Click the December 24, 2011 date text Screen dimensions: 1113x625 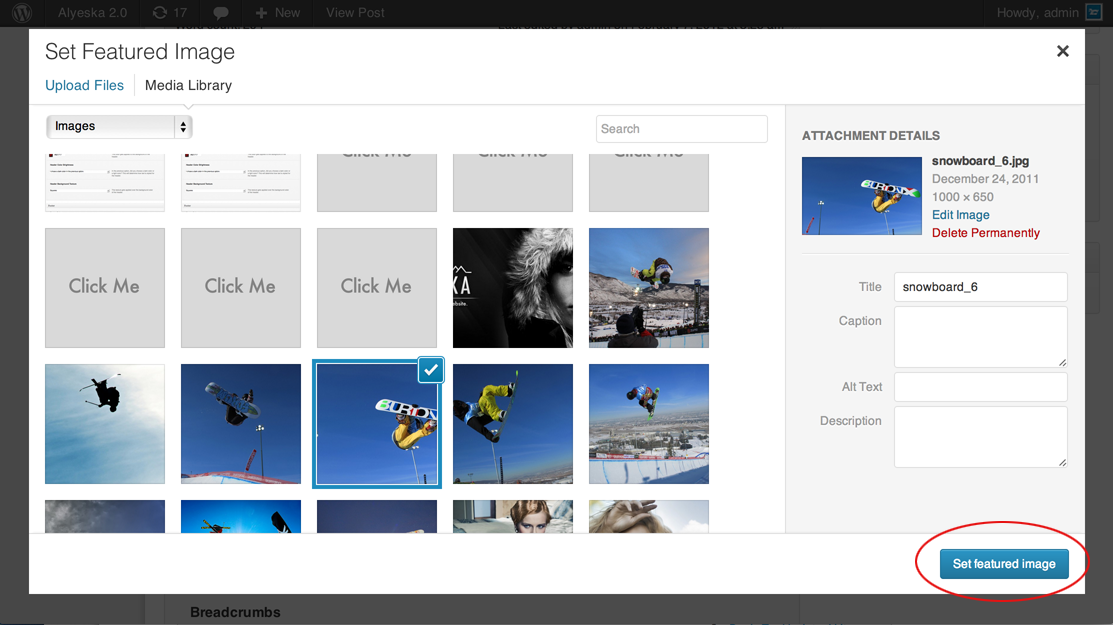pos(985,179)
